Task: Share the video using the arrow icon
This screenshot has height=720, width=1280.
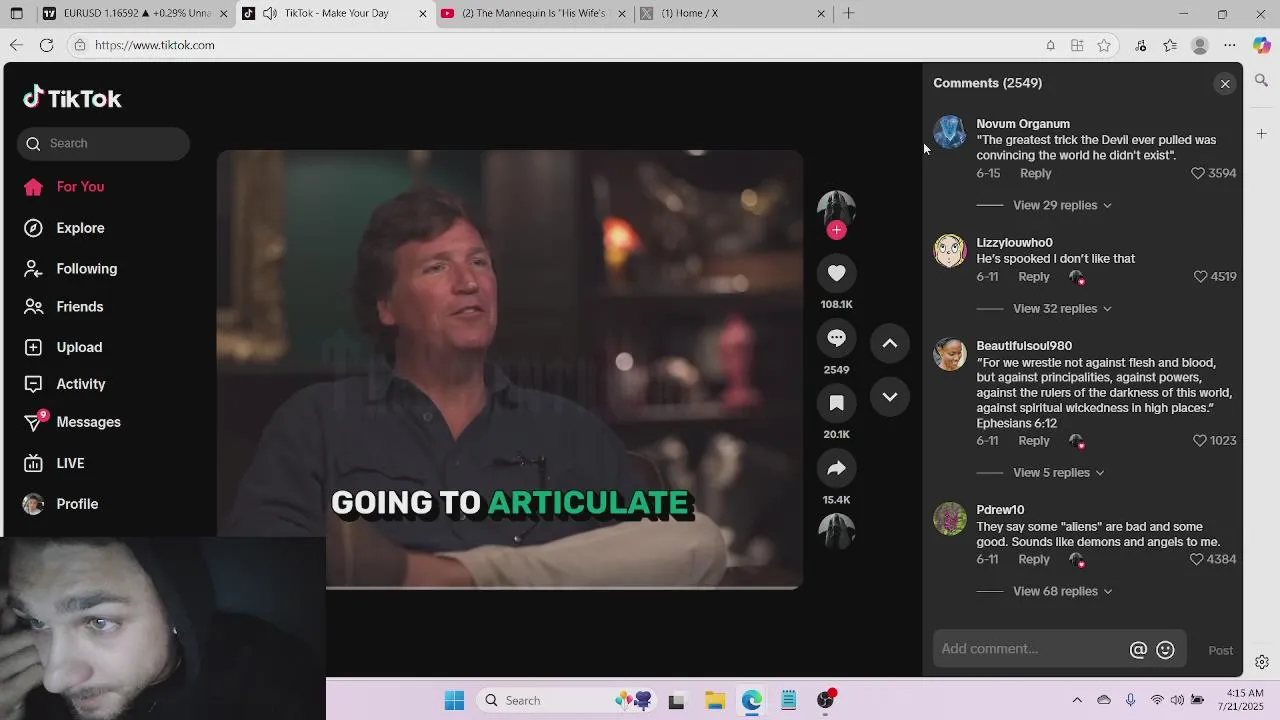Action: [x=836, y=468]
